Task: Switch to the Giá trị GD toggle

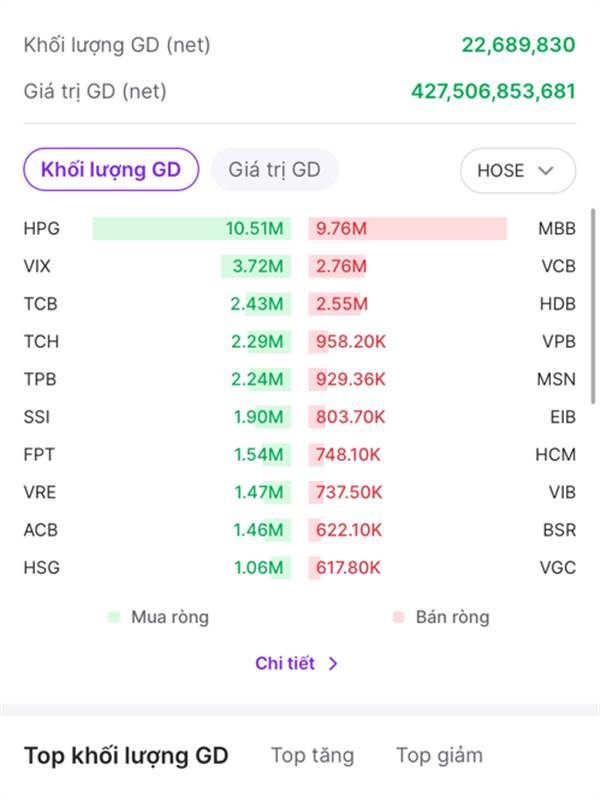Action: click(274, 170)
